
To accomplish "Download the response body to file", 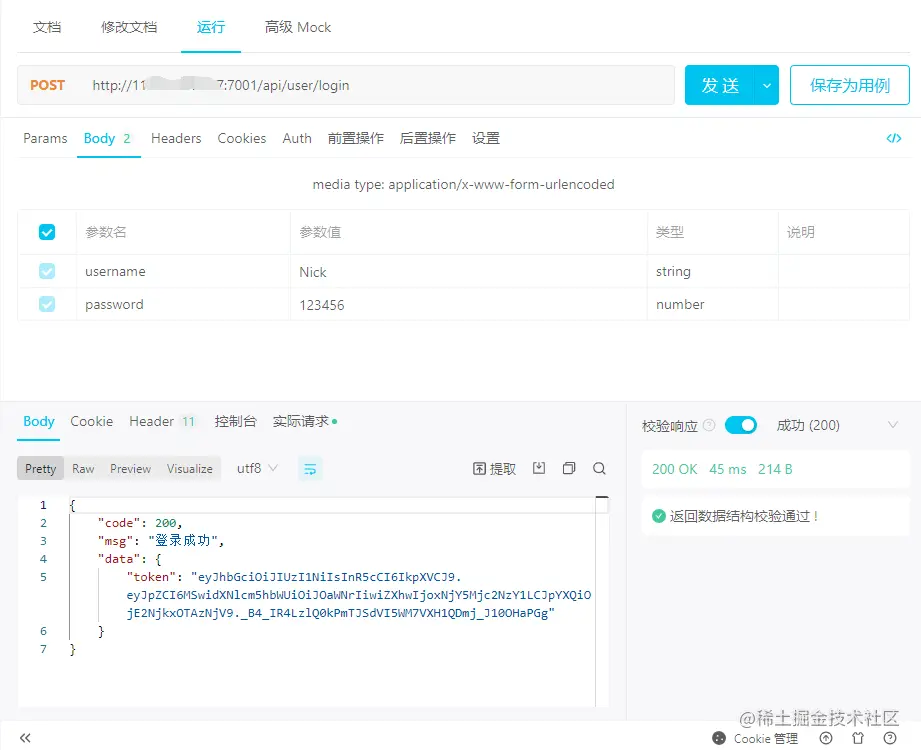I will 539,468.
